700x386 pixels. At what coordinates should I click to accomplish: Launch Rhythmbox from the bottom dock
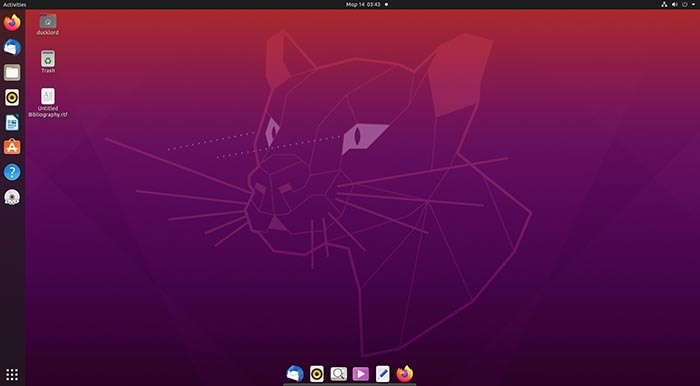317,374
